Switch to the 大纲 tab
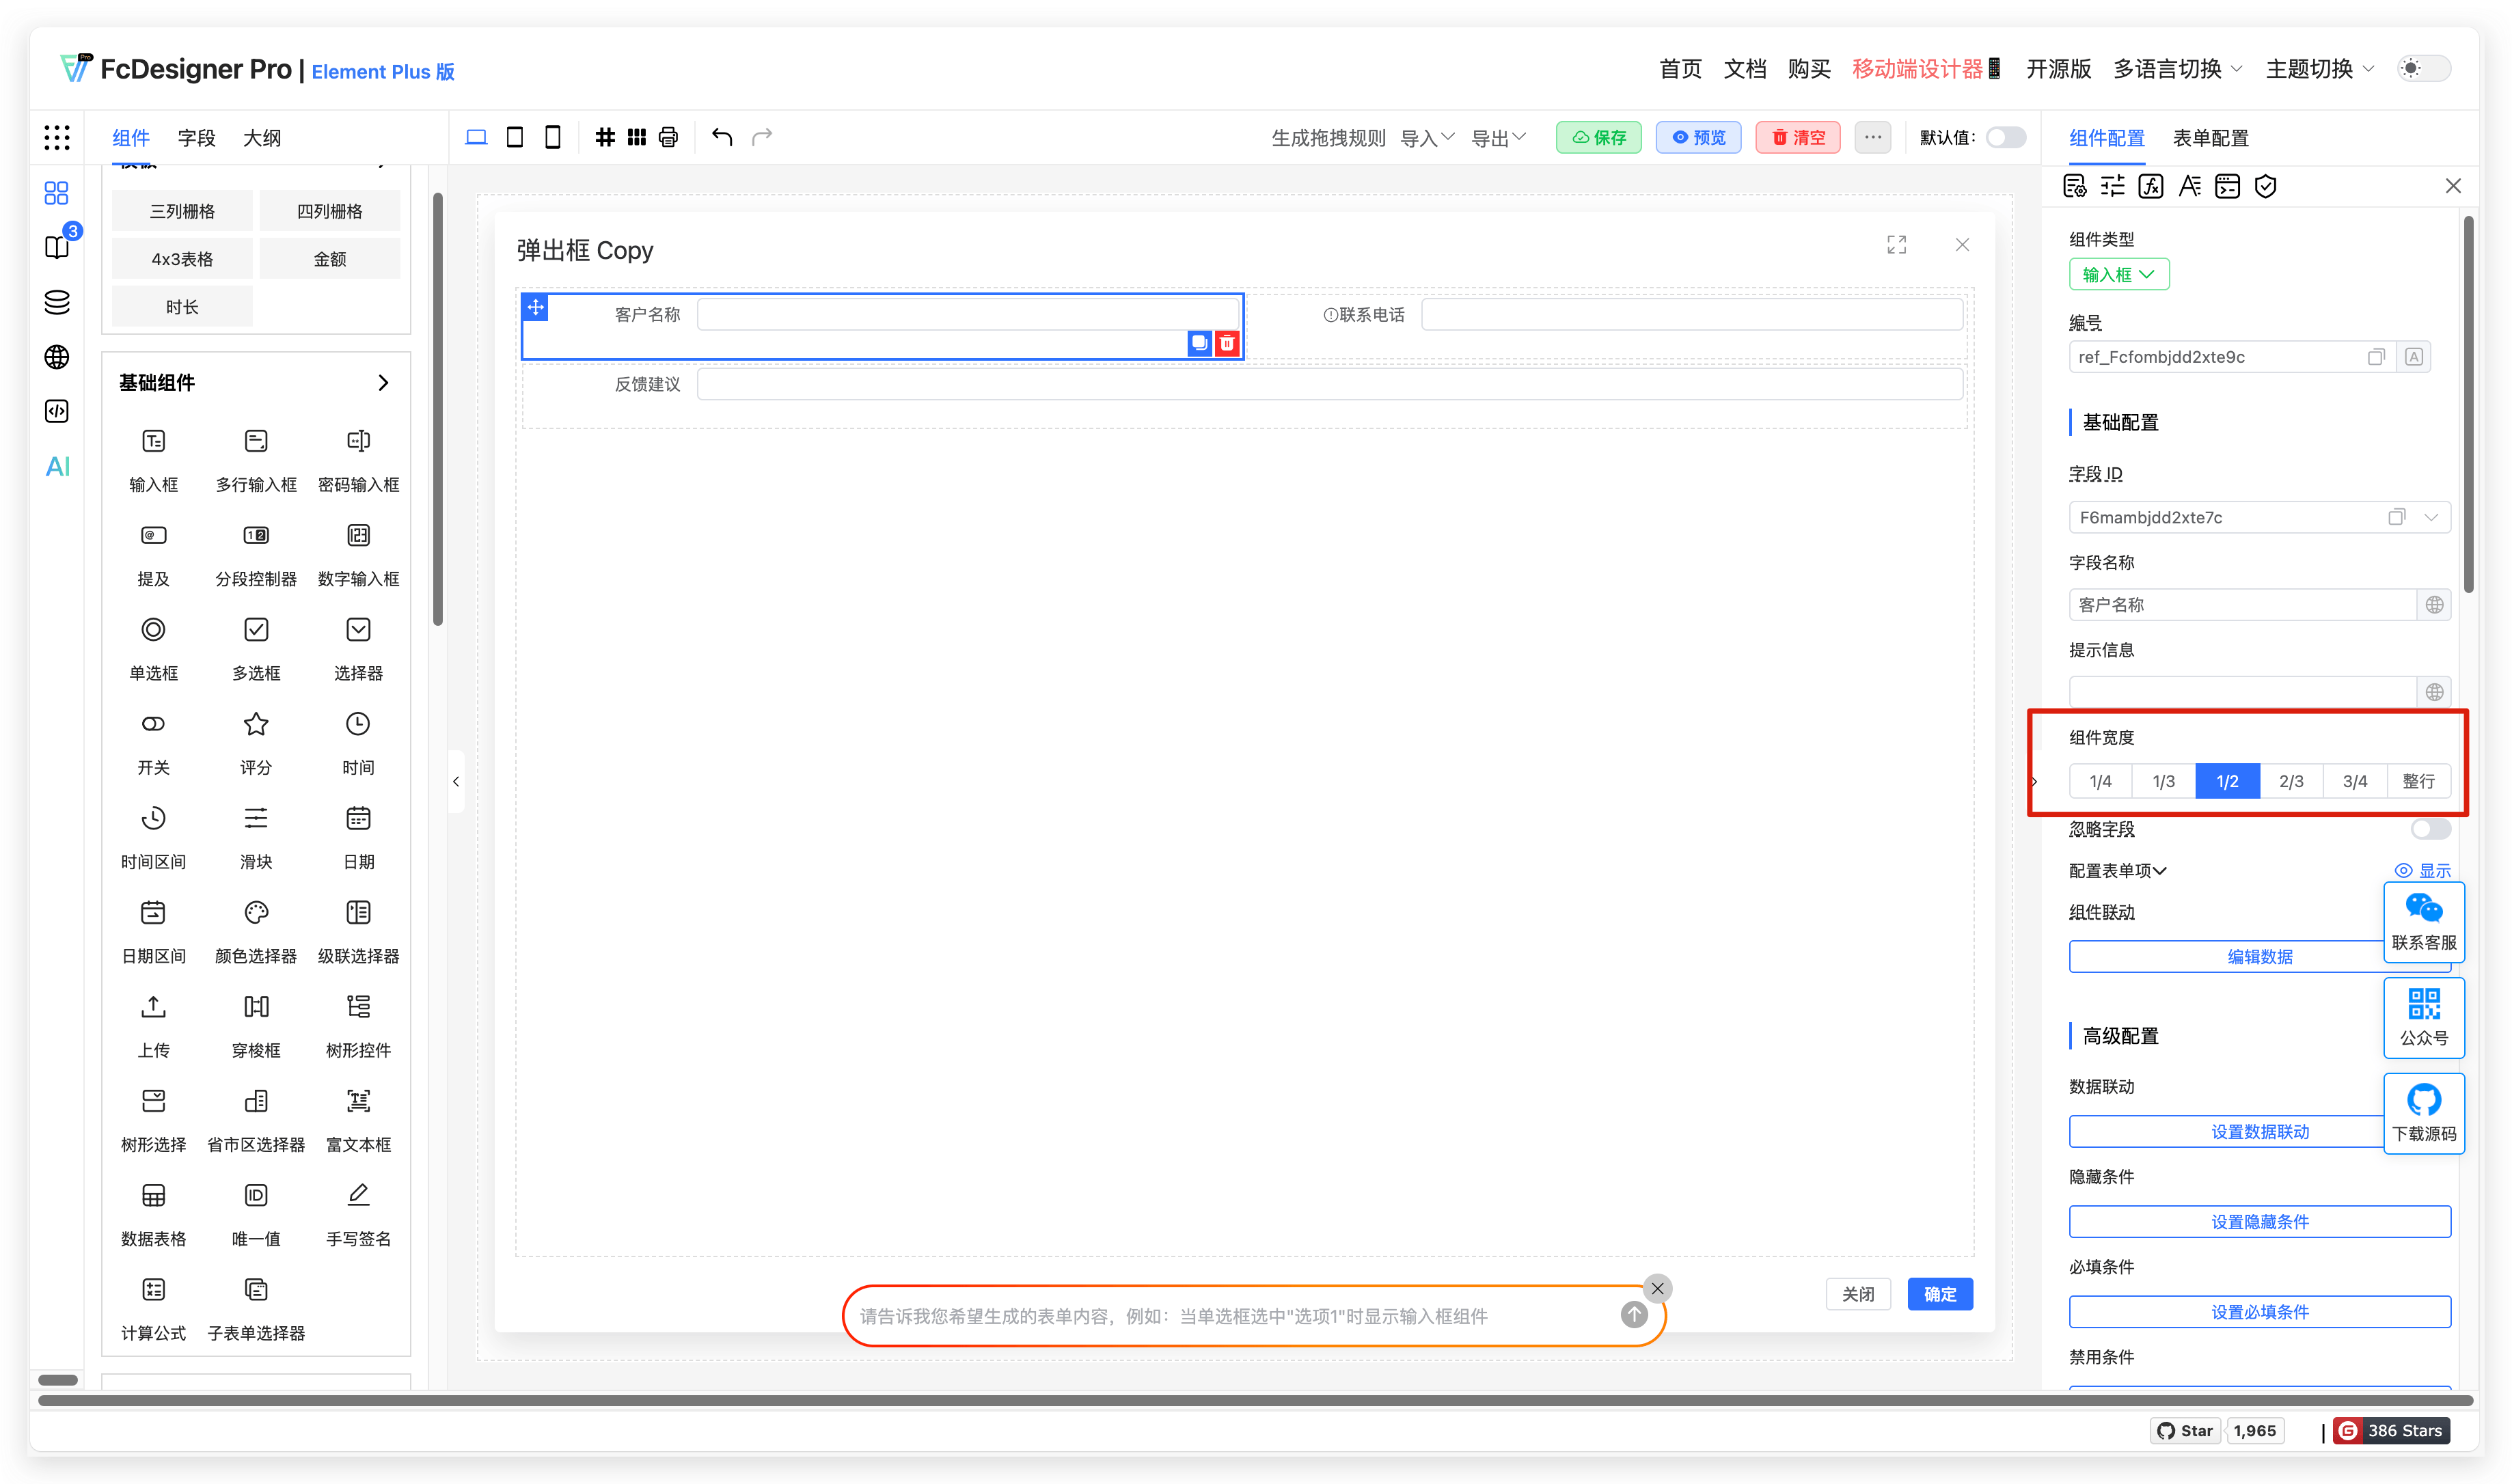Image resolution: width=2512 pixels, height=1484 pixels. (x=262, y=138)
